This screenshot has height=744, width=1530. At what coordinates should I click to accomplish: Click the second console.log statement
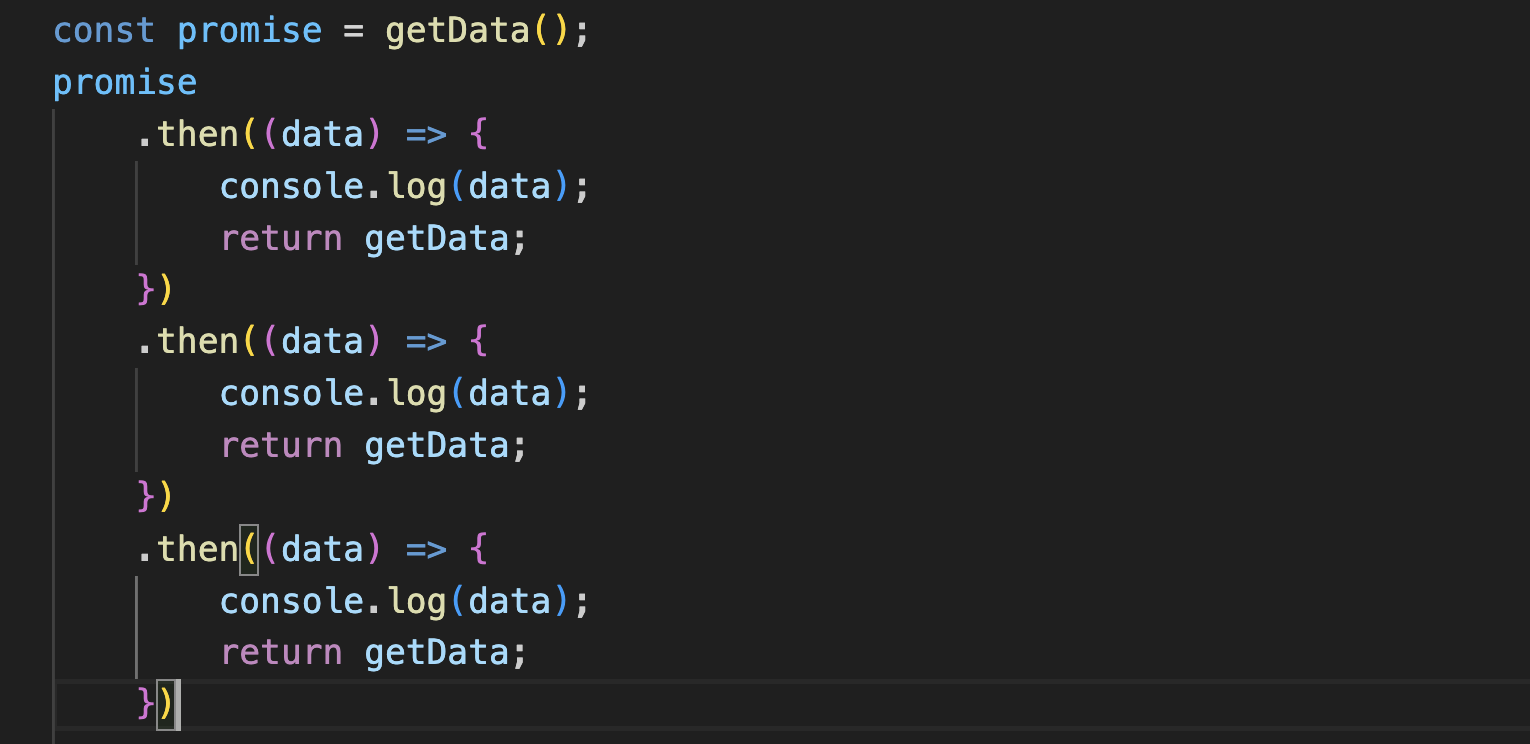(406, 394)
